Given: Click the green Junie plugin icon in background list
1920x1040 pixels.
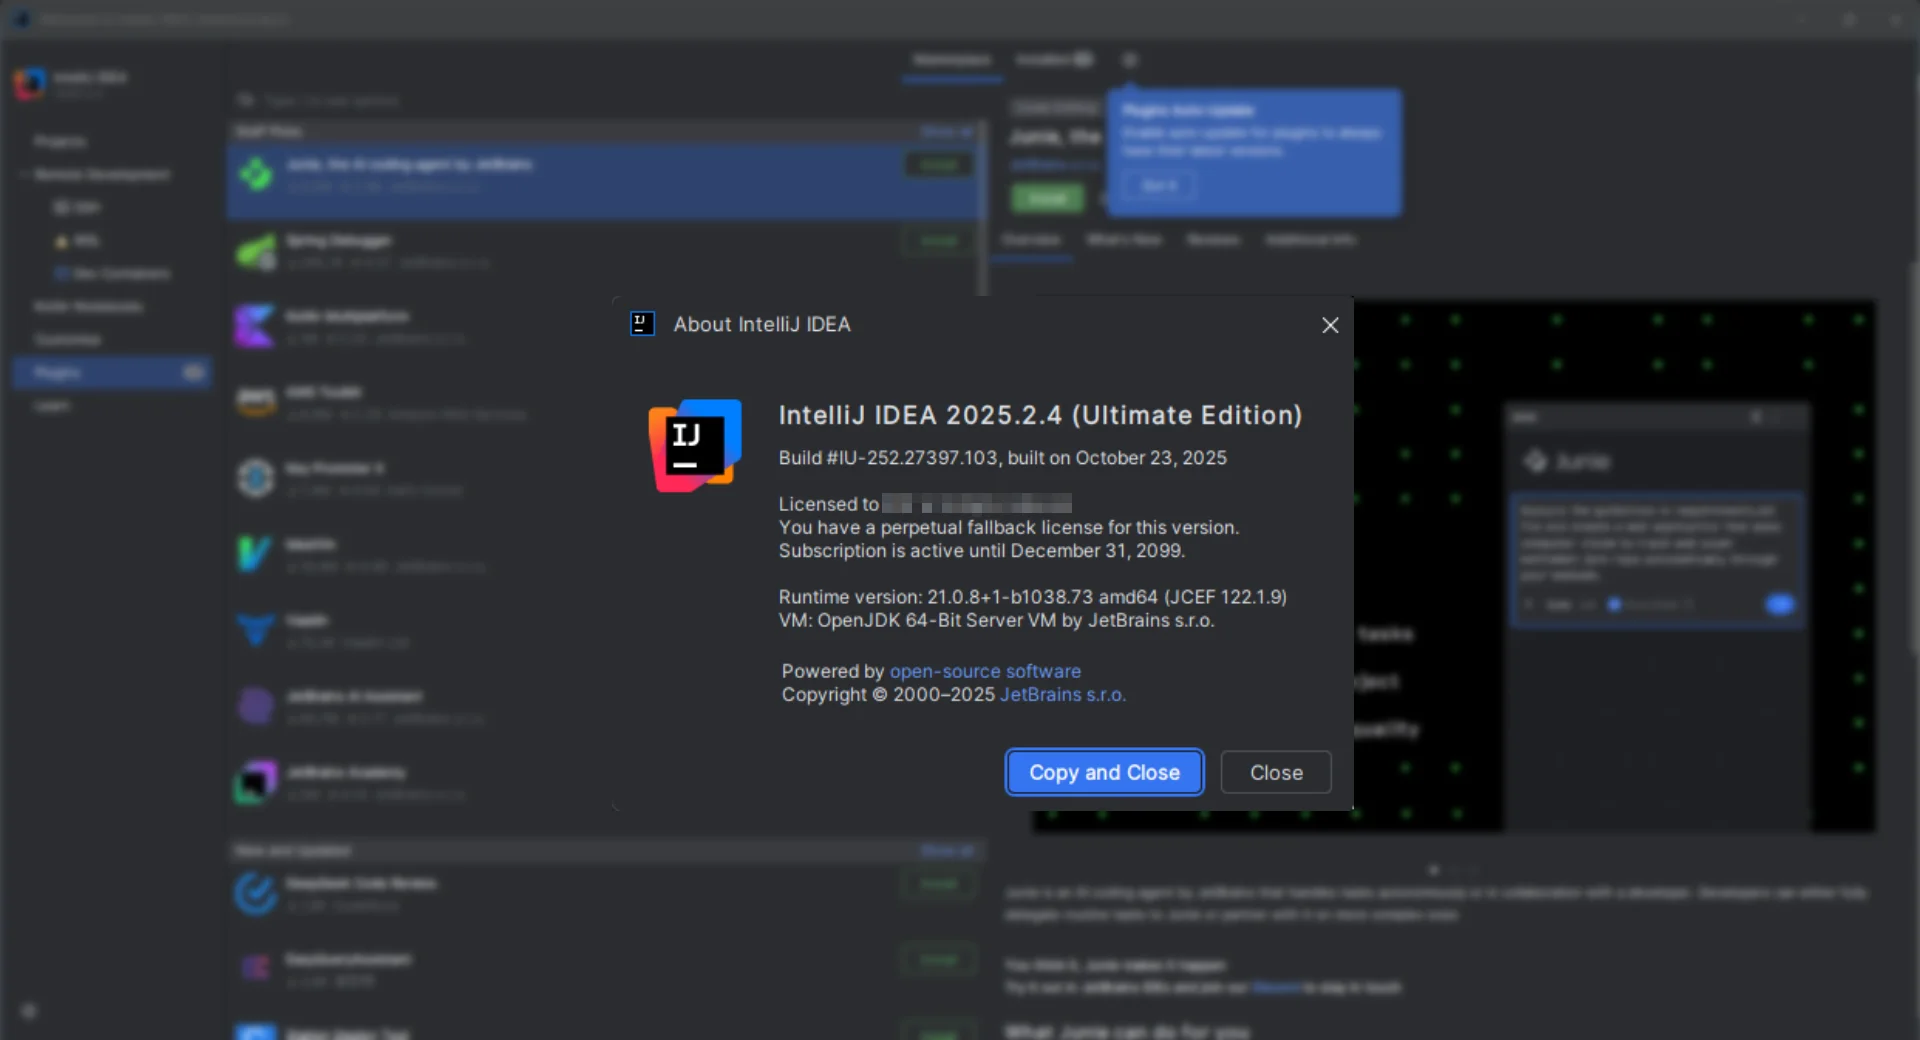Looking at the screenshot, I should click(x=256, y=174).
